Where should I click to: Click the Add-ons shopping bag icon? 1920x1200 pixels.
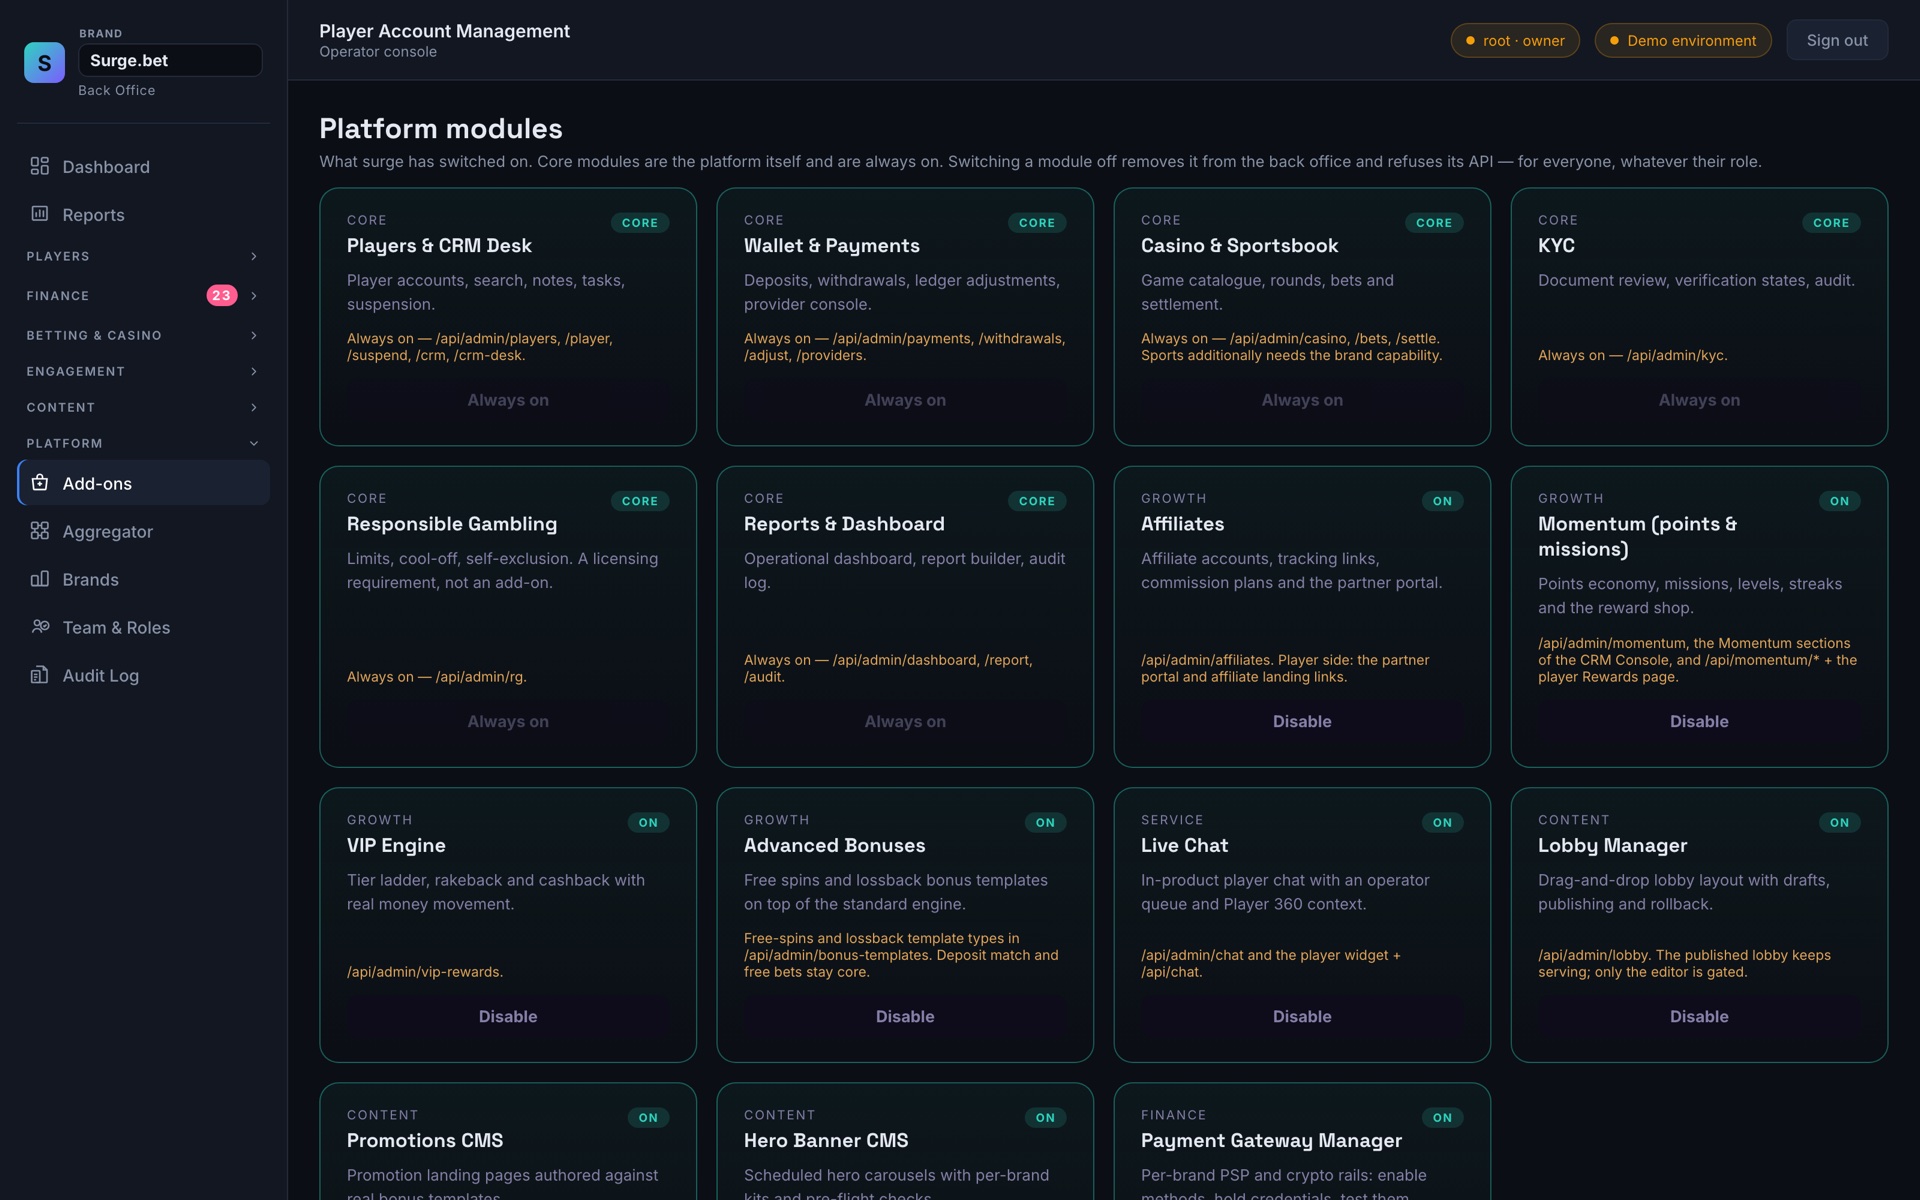40,483
